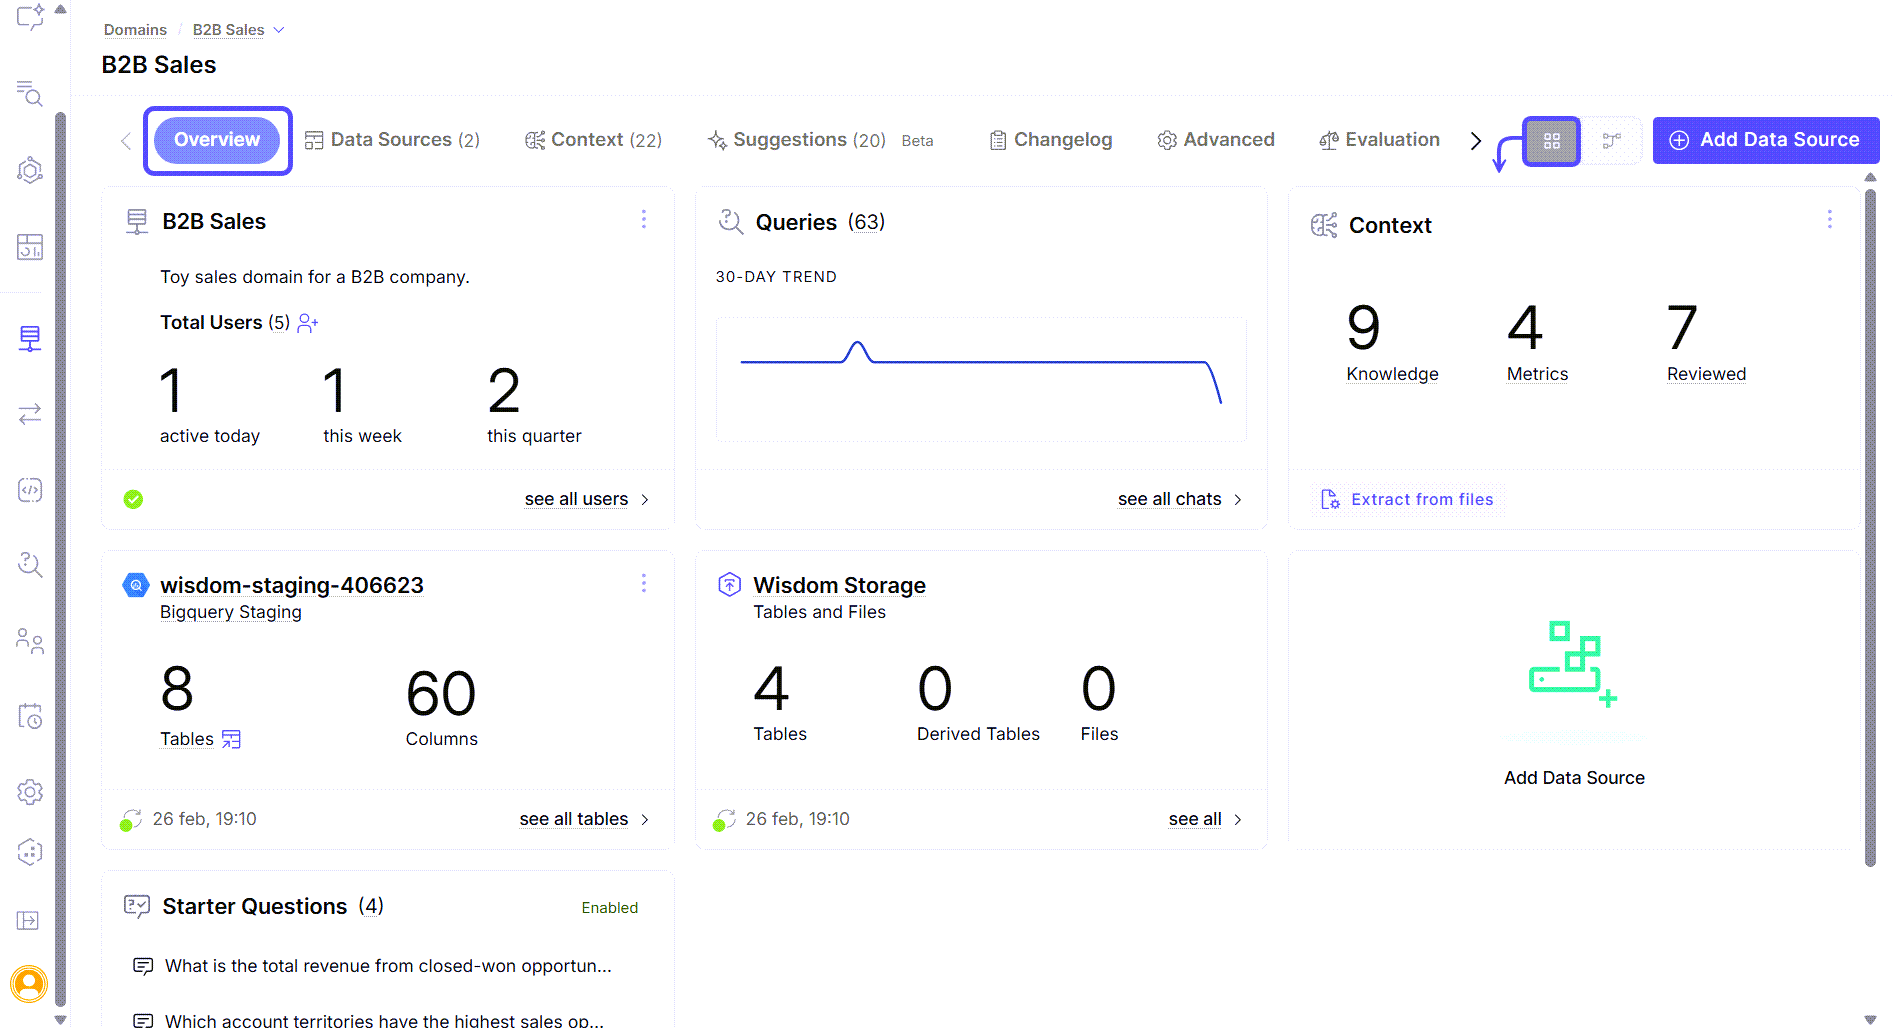
Task: Open the B2B Sales card options menu
Action: pyautogui.click(x=644, y=219)
